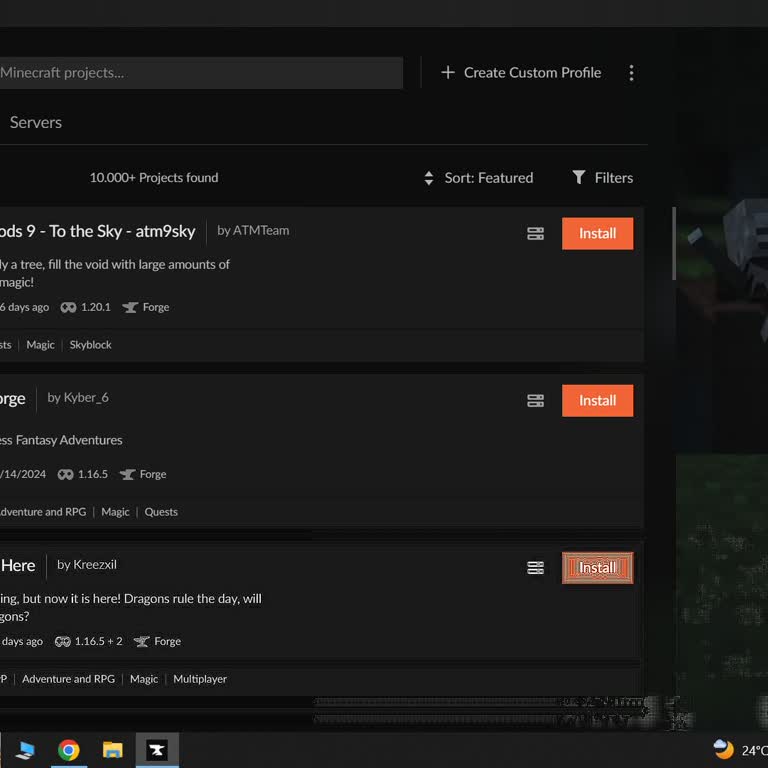Click the Skyblock category tag
Viewport: 768px width, 768px height.
pyautogui.click(x=91, y=345)
